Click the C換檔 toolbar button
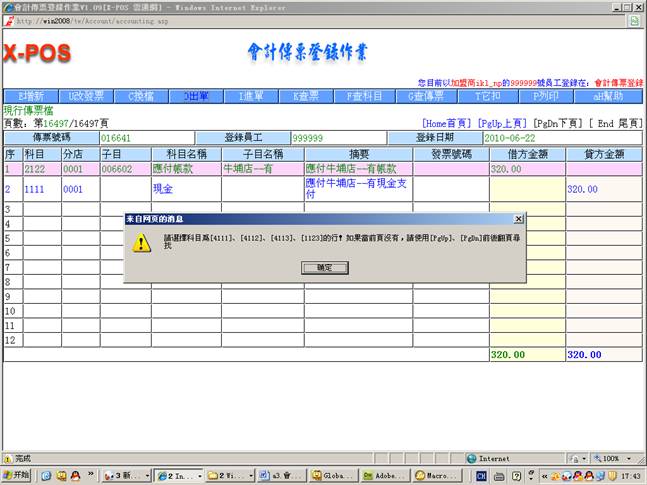Image resolution: width=647 pixels, height=485 pixels. (x=140, y=96)
